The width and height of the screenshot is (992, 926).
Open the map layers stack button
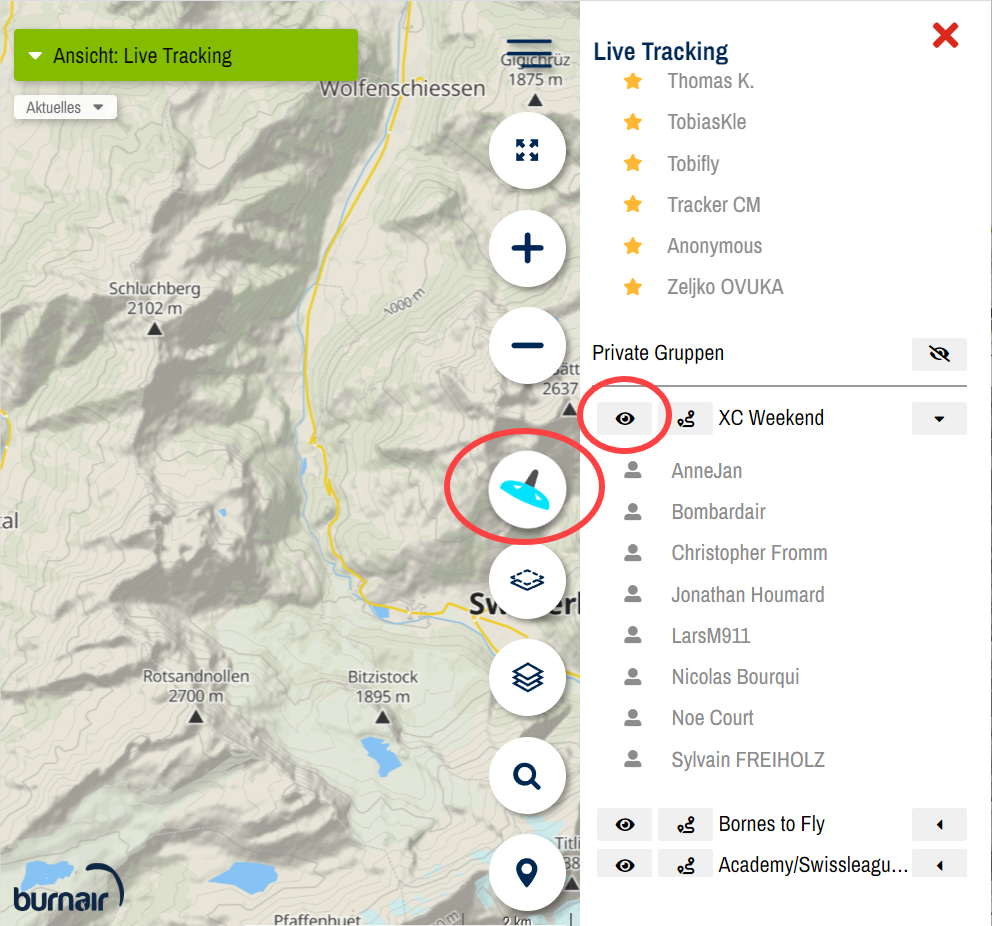(x=527, y=678)
